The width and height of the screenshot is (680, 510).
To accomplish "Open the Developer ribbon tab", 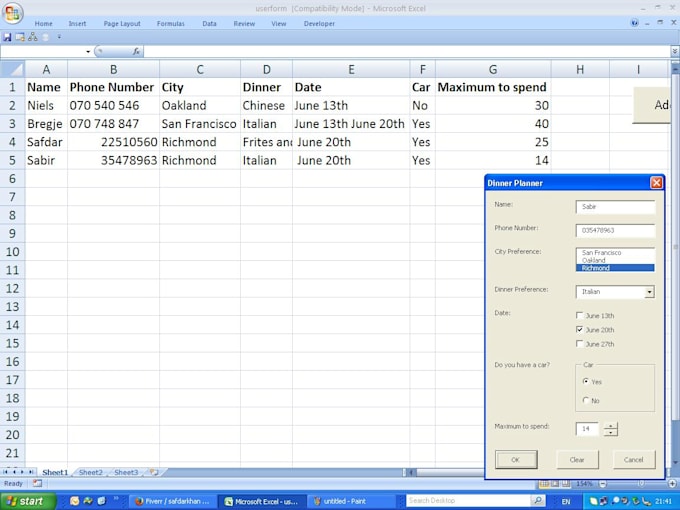I will pyautogui.click(x=319, y=23).
